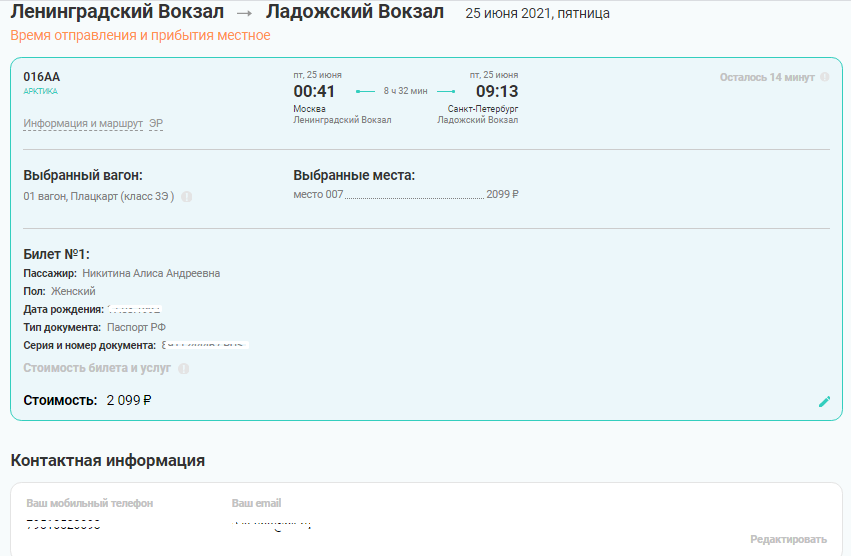Click departure time 00:41
851x556 pixels.
[x=314, y=92]
